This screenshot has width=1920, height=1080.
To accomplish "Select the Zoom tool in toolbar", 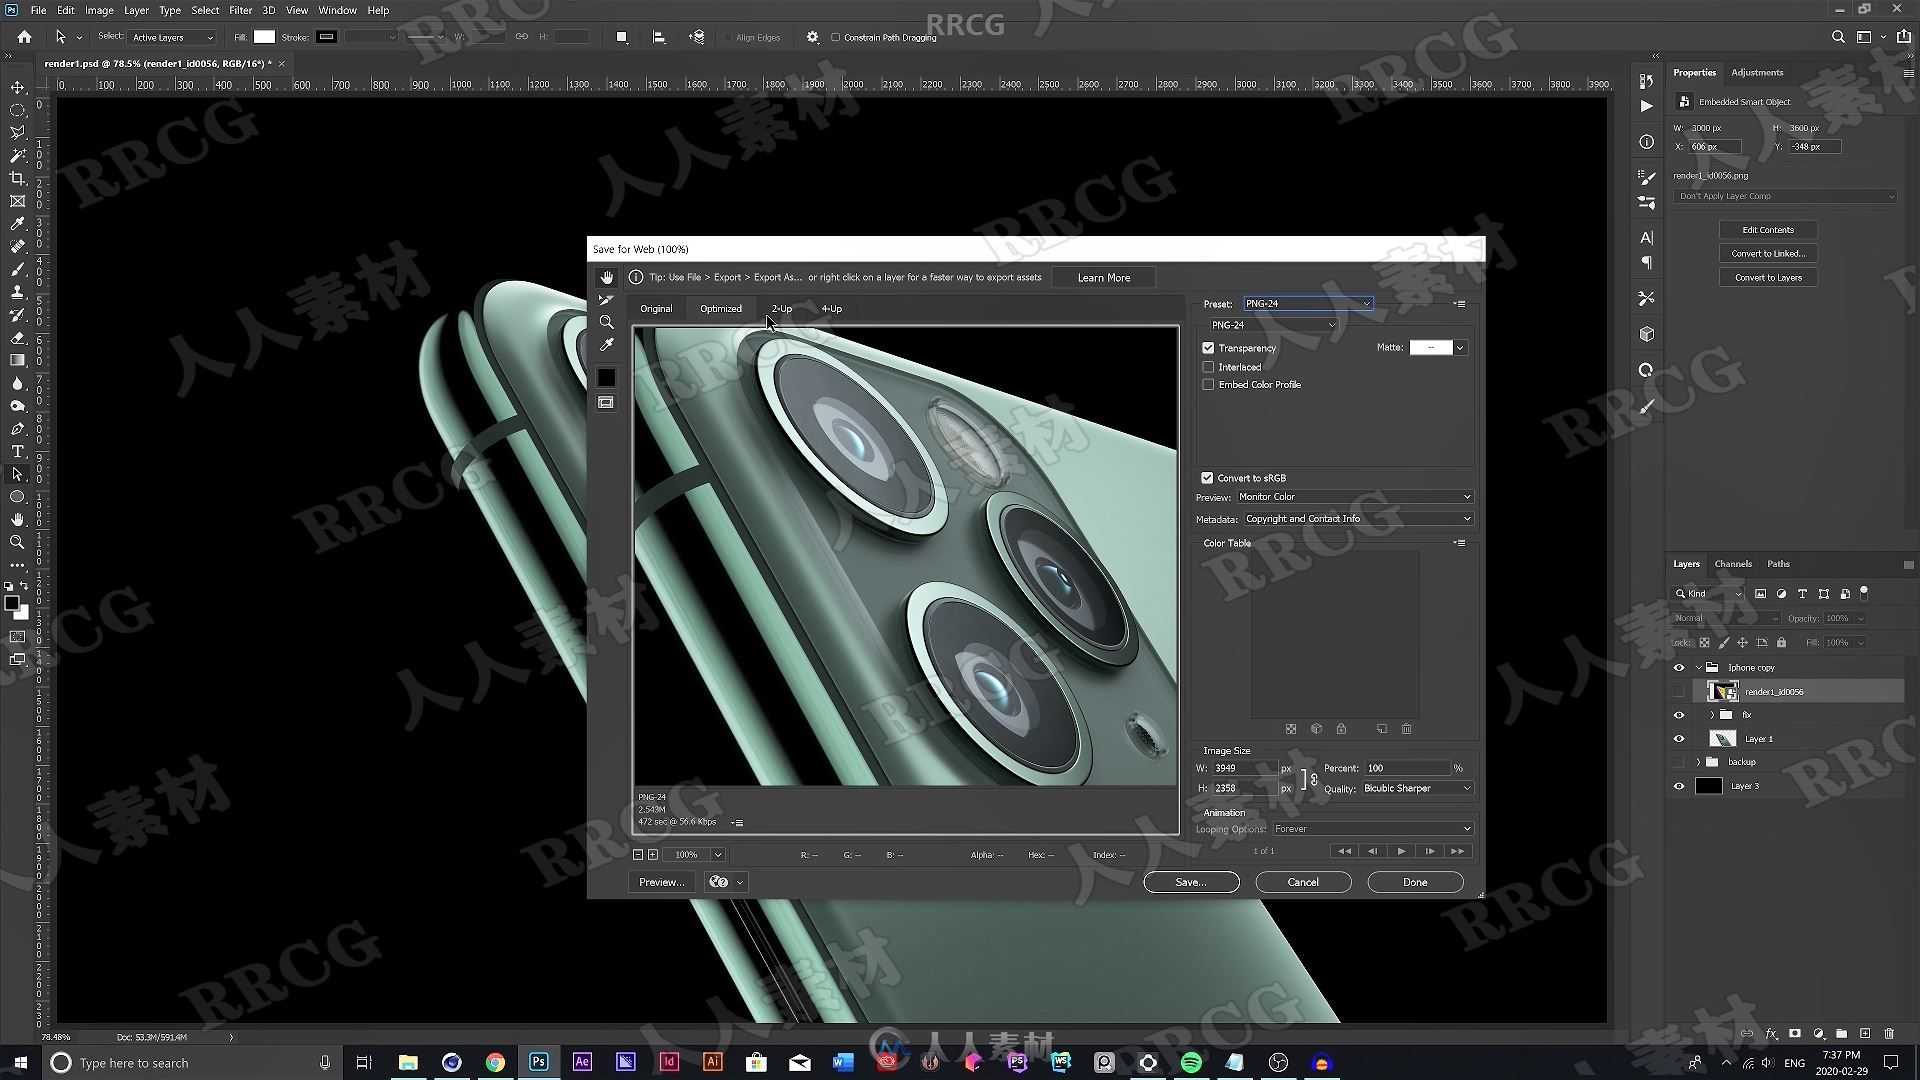I will click(x=605, y=320).
